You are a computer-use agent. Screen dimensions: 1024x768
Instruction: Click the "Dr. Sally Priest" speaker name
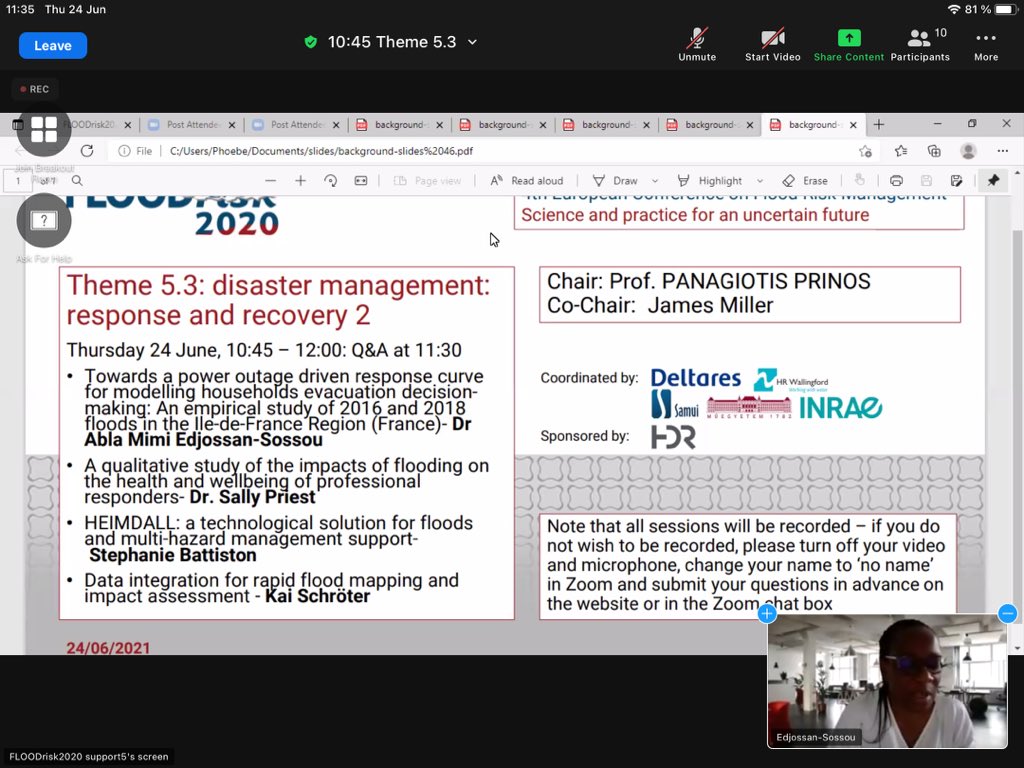[253, 498]
